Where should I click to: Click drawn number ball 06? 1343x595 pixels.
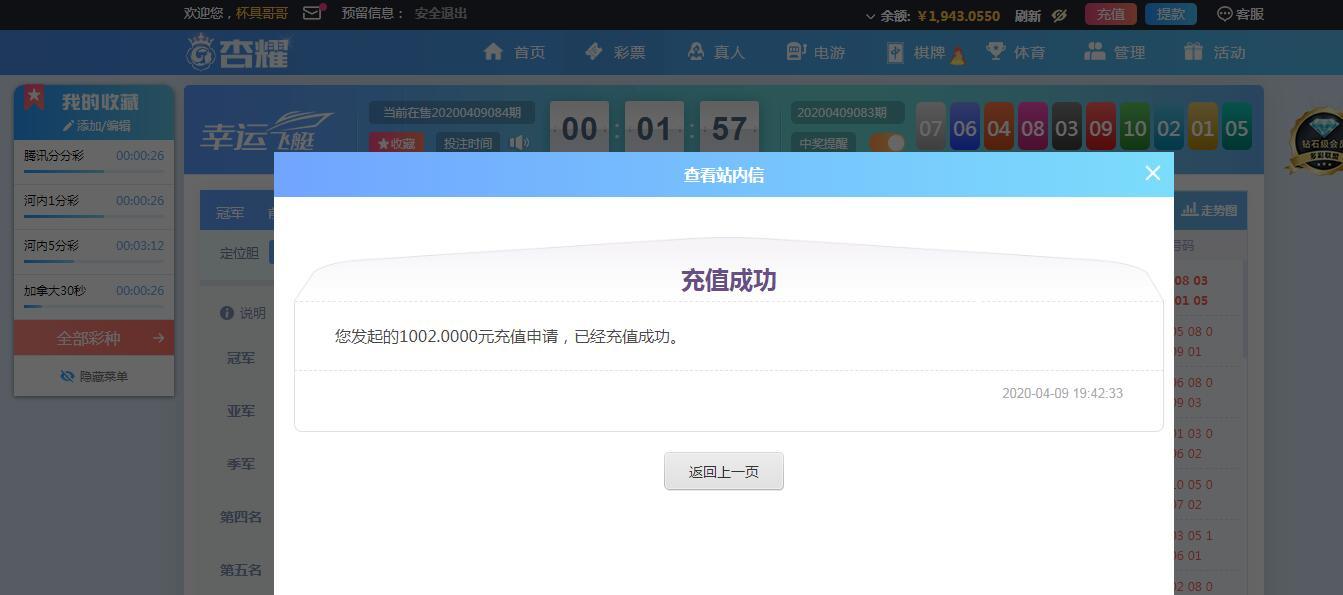(x=965, y=128)
